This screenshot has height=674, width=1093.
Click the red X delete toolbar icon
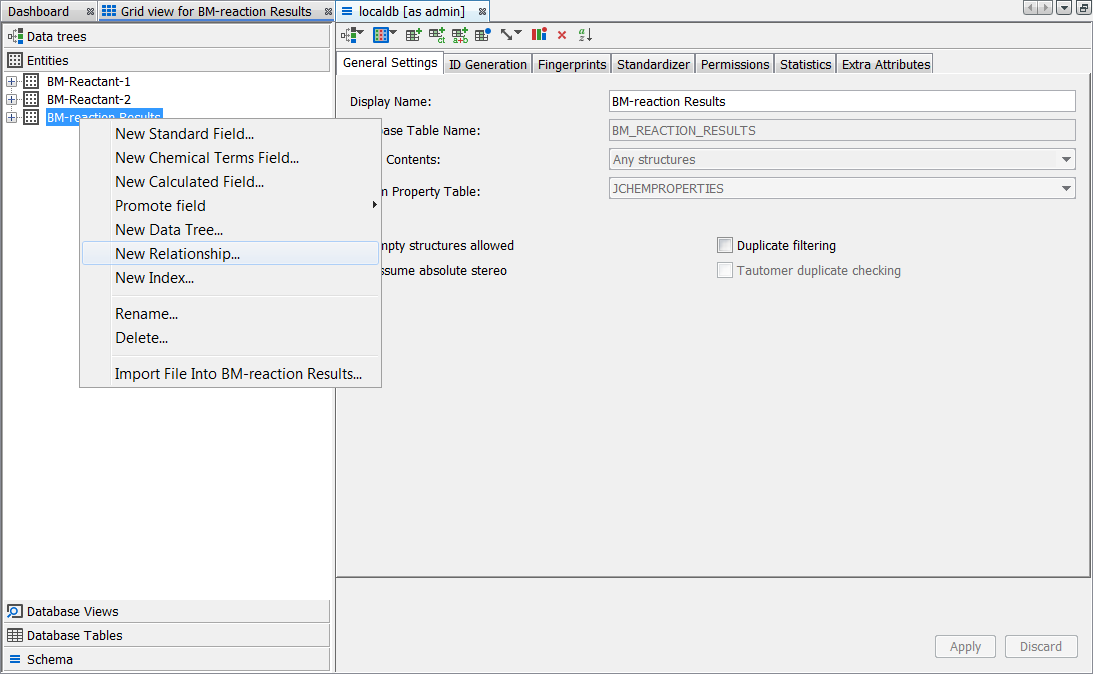click(562, 35)
